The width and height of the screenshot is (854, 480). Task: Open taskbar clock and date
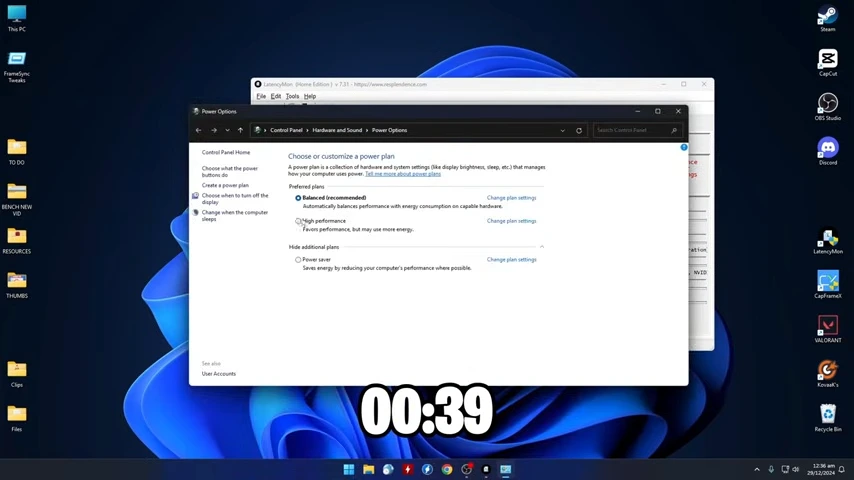pos(823,469)
